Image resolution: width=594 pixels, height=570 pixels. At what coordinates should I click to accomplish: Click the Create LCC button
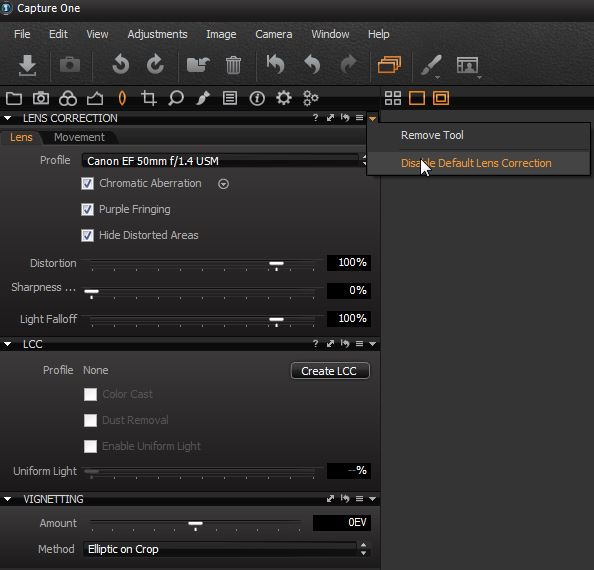pyautogui.click(x=330, y=371)
